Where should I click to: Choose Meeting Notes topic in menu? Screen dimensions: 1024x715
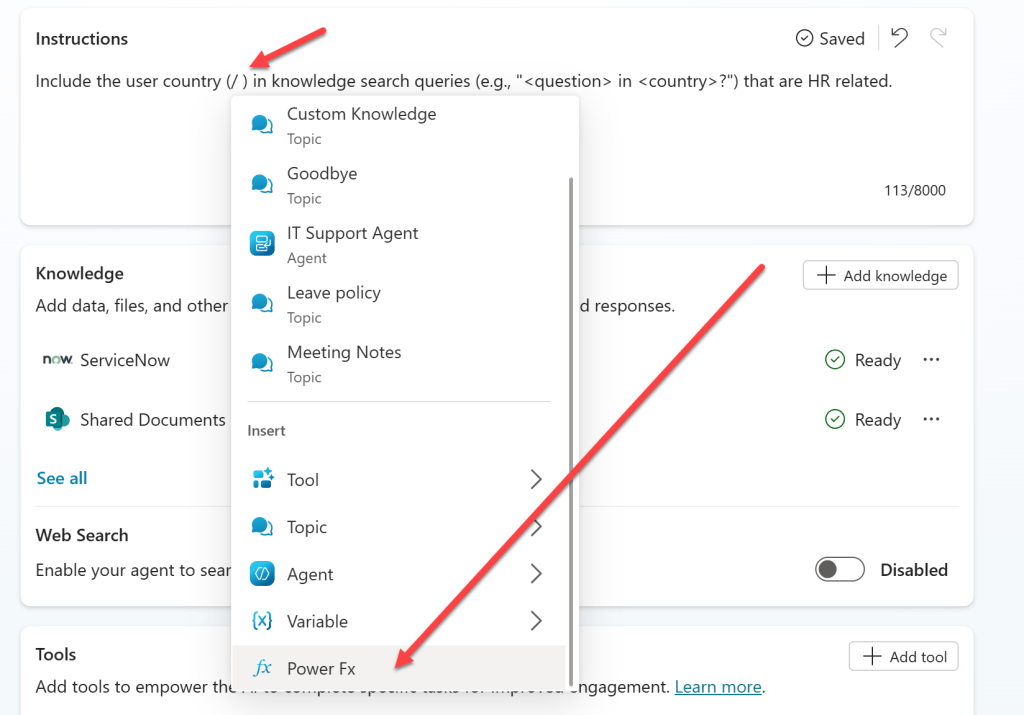pos(343,363)
